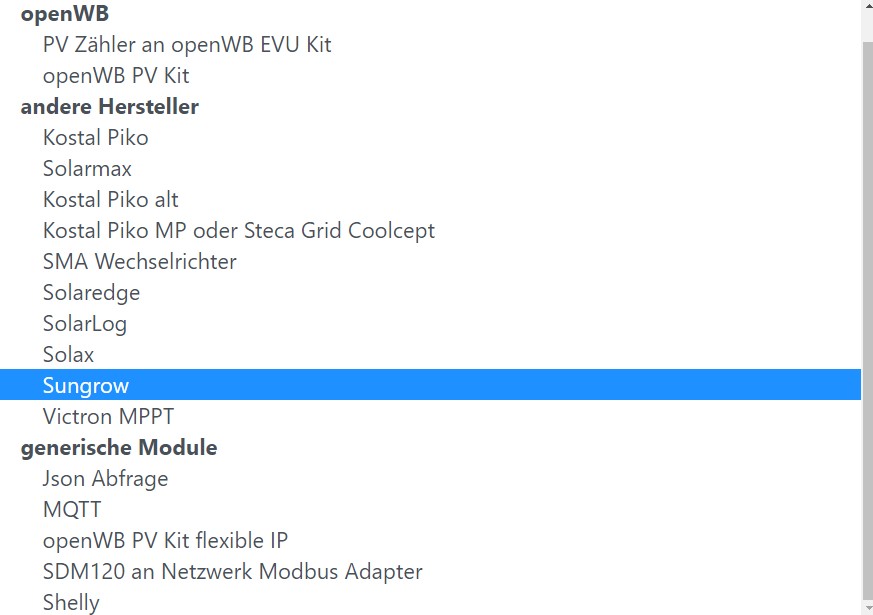Screen dimensions: 873x615
Task: Choose the plain 'openWB PV Kit' entry
Action: coord(116,76)
